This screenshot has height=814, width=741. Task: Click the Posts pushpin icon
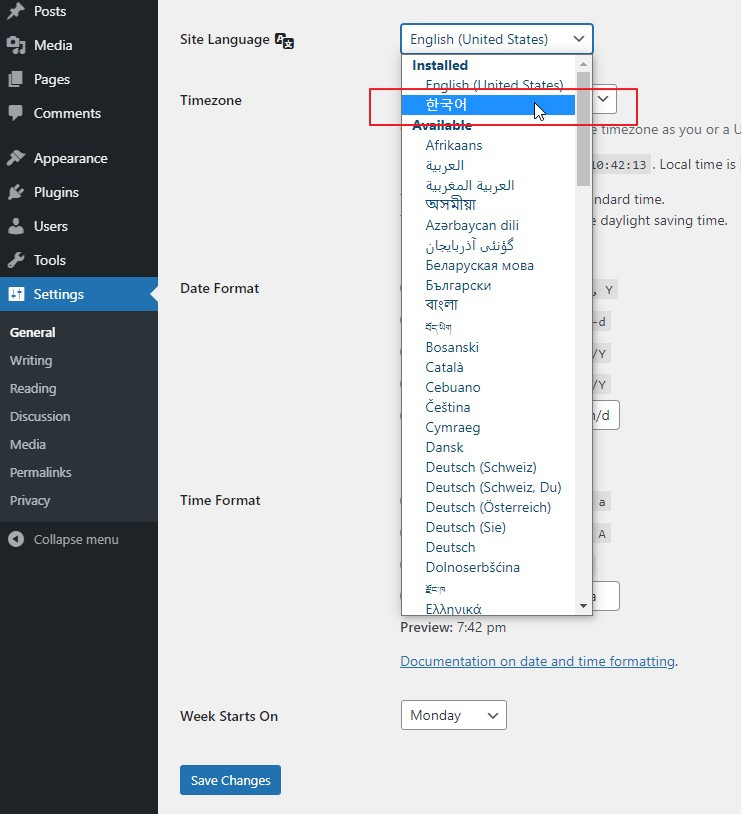[16, 11]
